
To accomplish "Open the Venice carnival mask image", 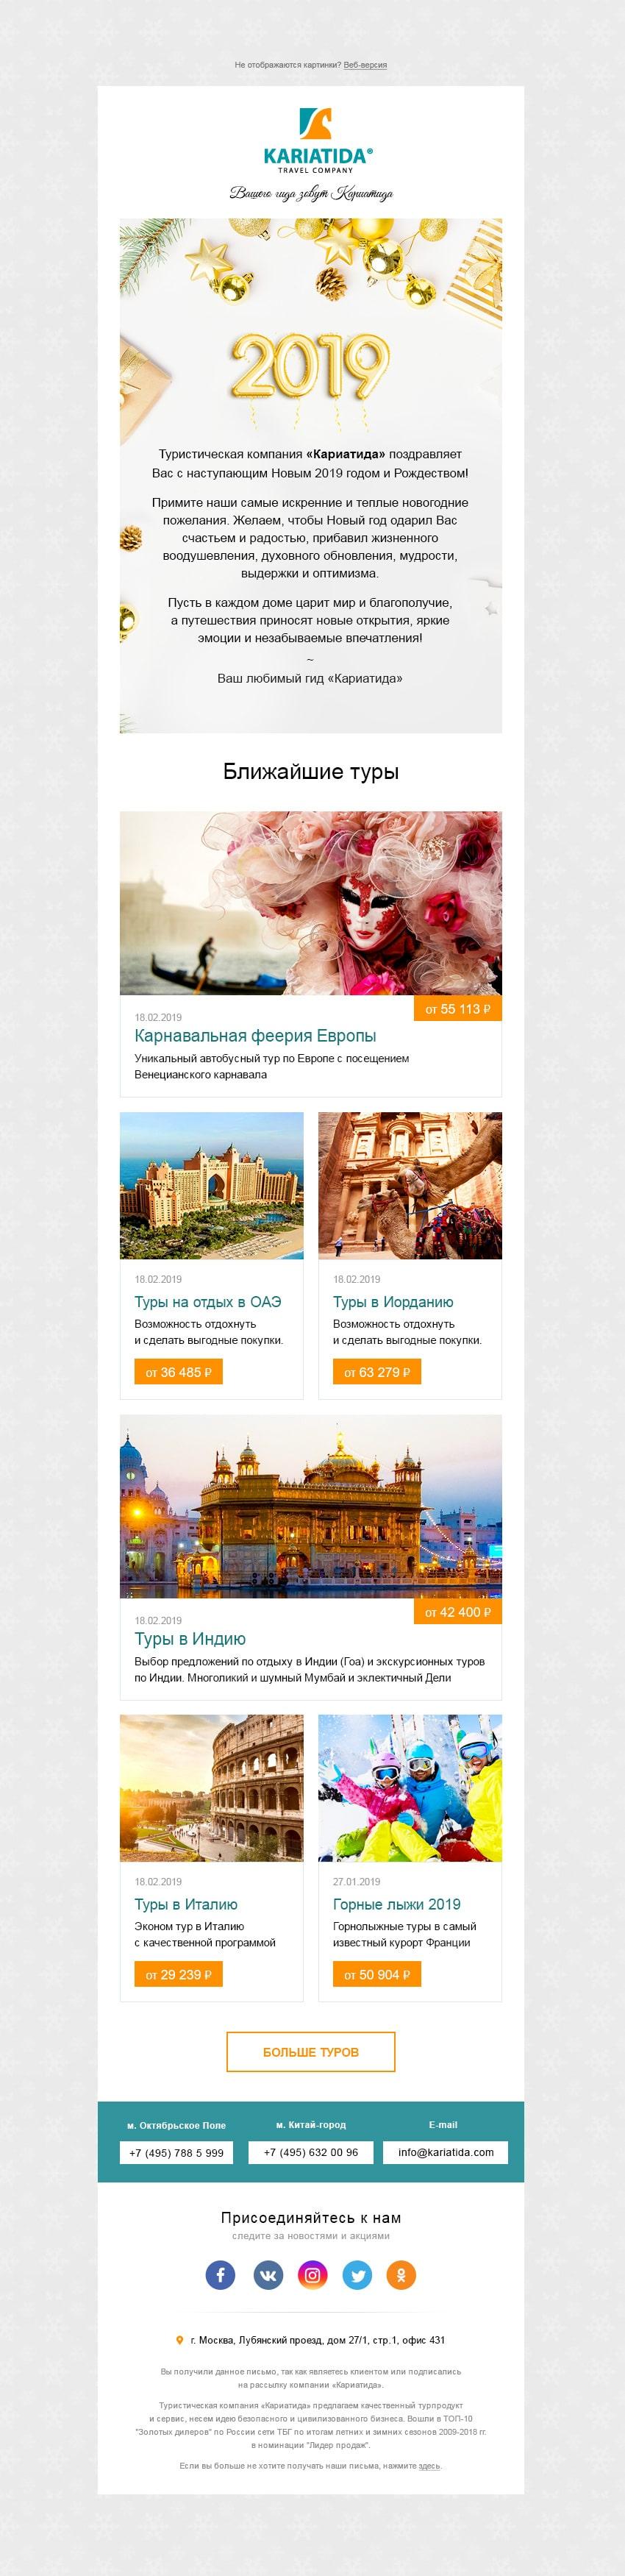I will click(311, 903).
